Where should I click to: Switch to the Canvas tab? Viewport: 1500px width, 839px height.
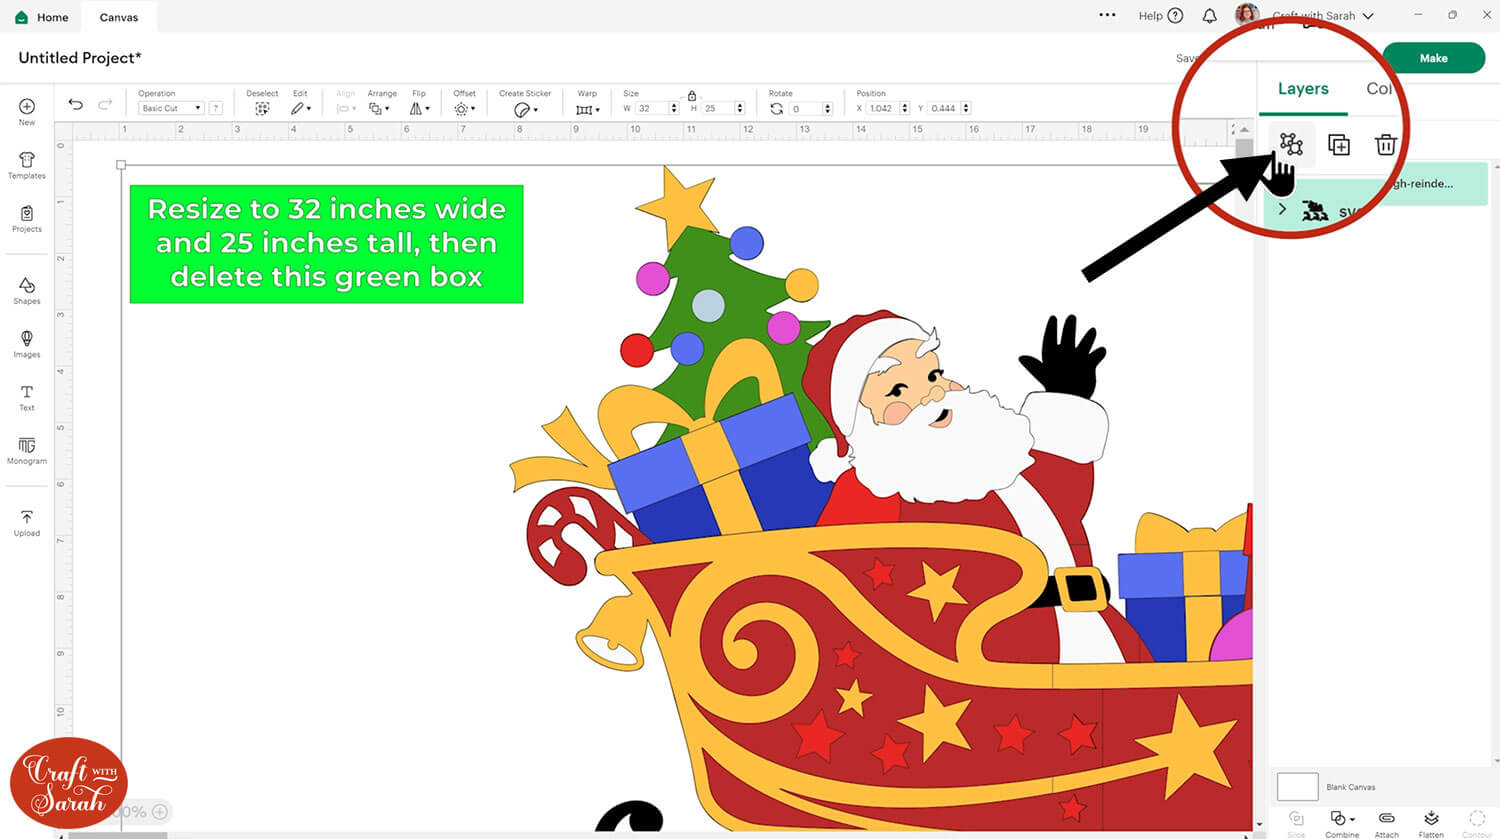click(x=119, y=17)
